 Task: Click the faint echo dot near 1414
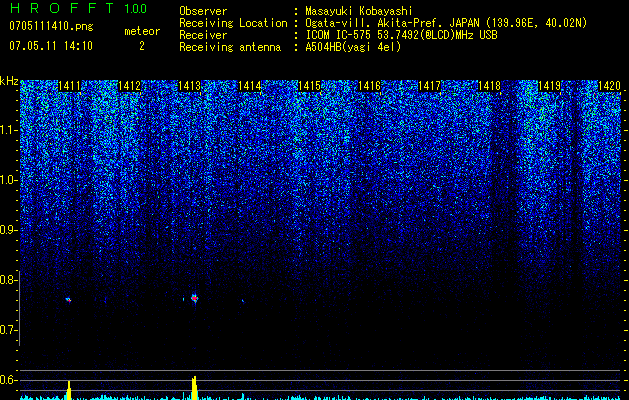243,300
